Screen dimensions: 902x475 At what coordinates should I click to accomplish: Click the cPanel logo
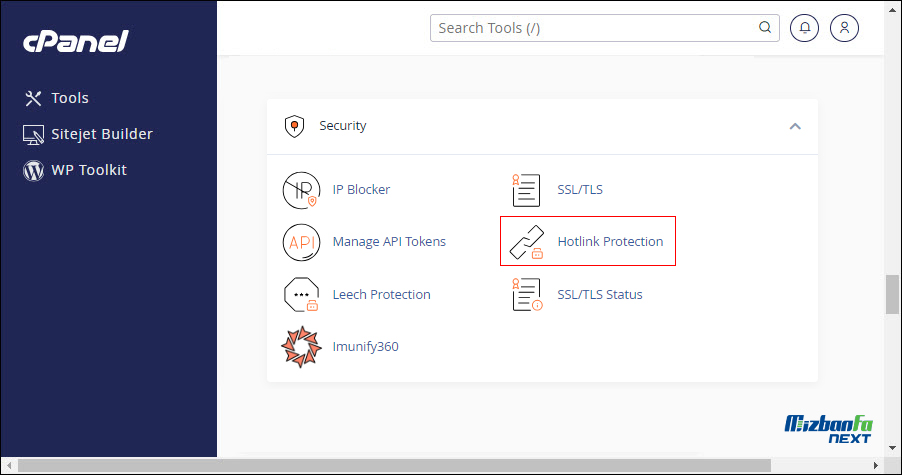(x=75, y=41)
